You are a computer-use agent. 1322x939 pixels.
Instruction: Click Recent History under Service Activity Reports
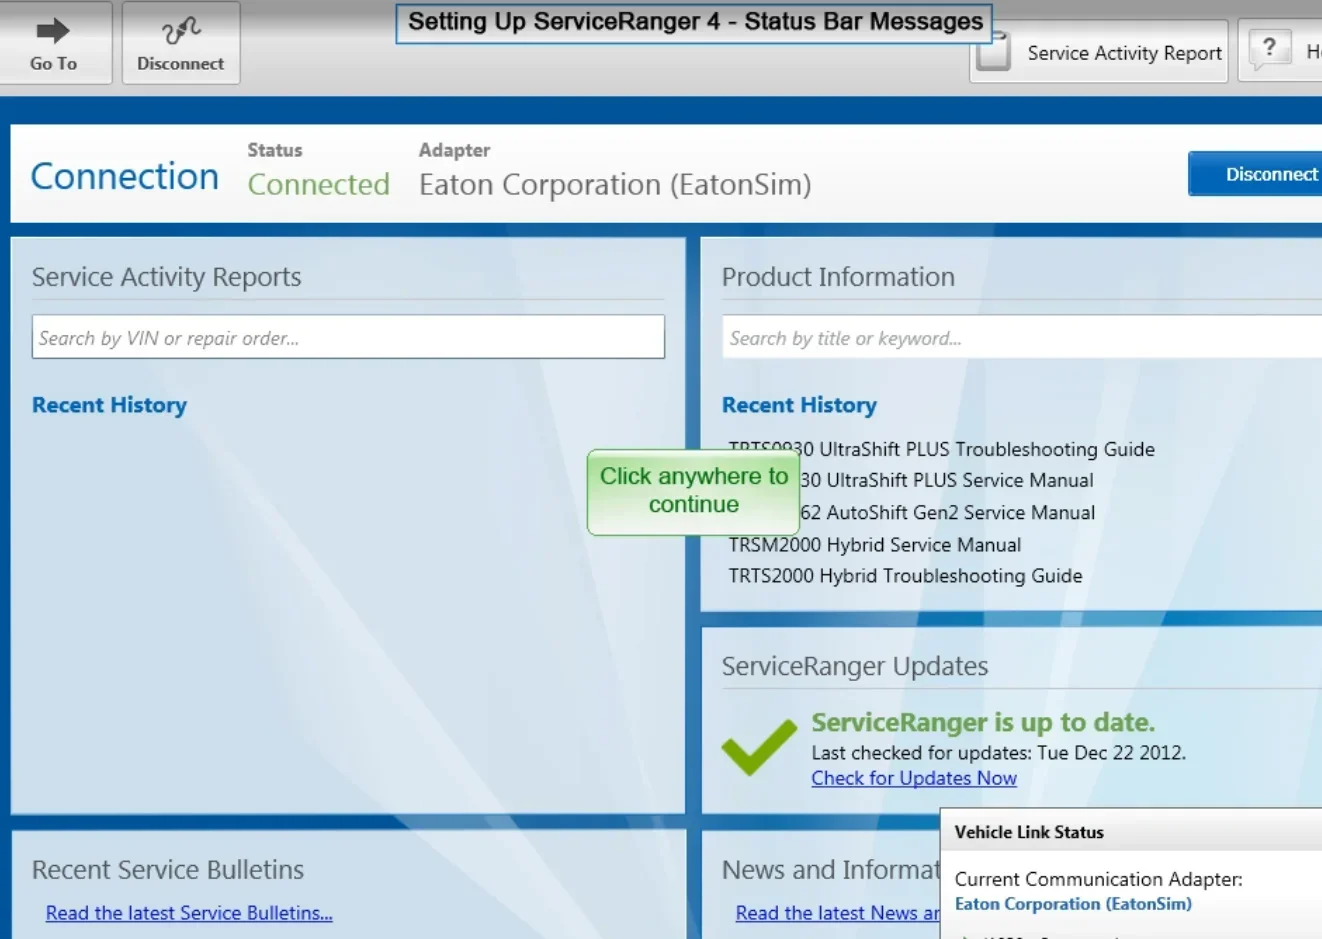pos(109,405)
